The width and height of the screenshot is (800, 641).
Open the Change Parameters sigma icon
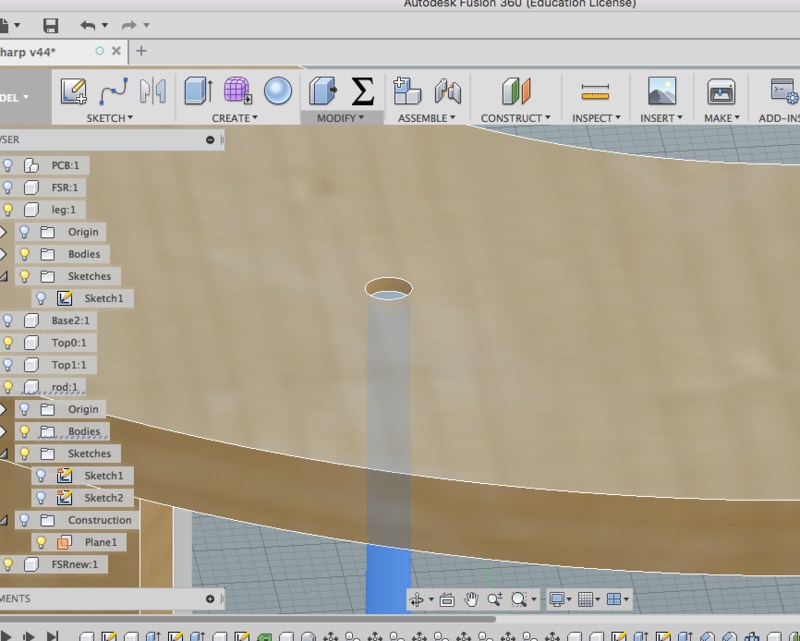pos(362,92)
